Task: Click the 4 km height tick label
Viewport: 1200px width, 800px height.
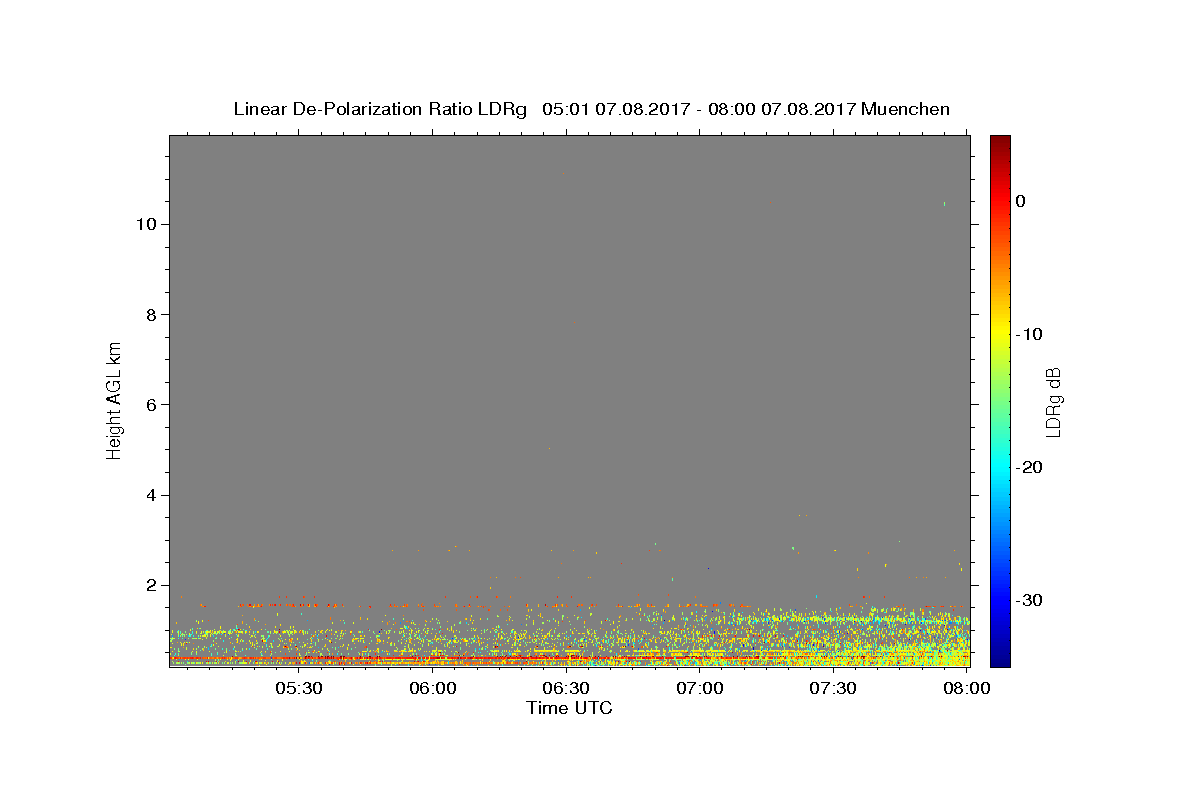Action: tap(149, 495)
